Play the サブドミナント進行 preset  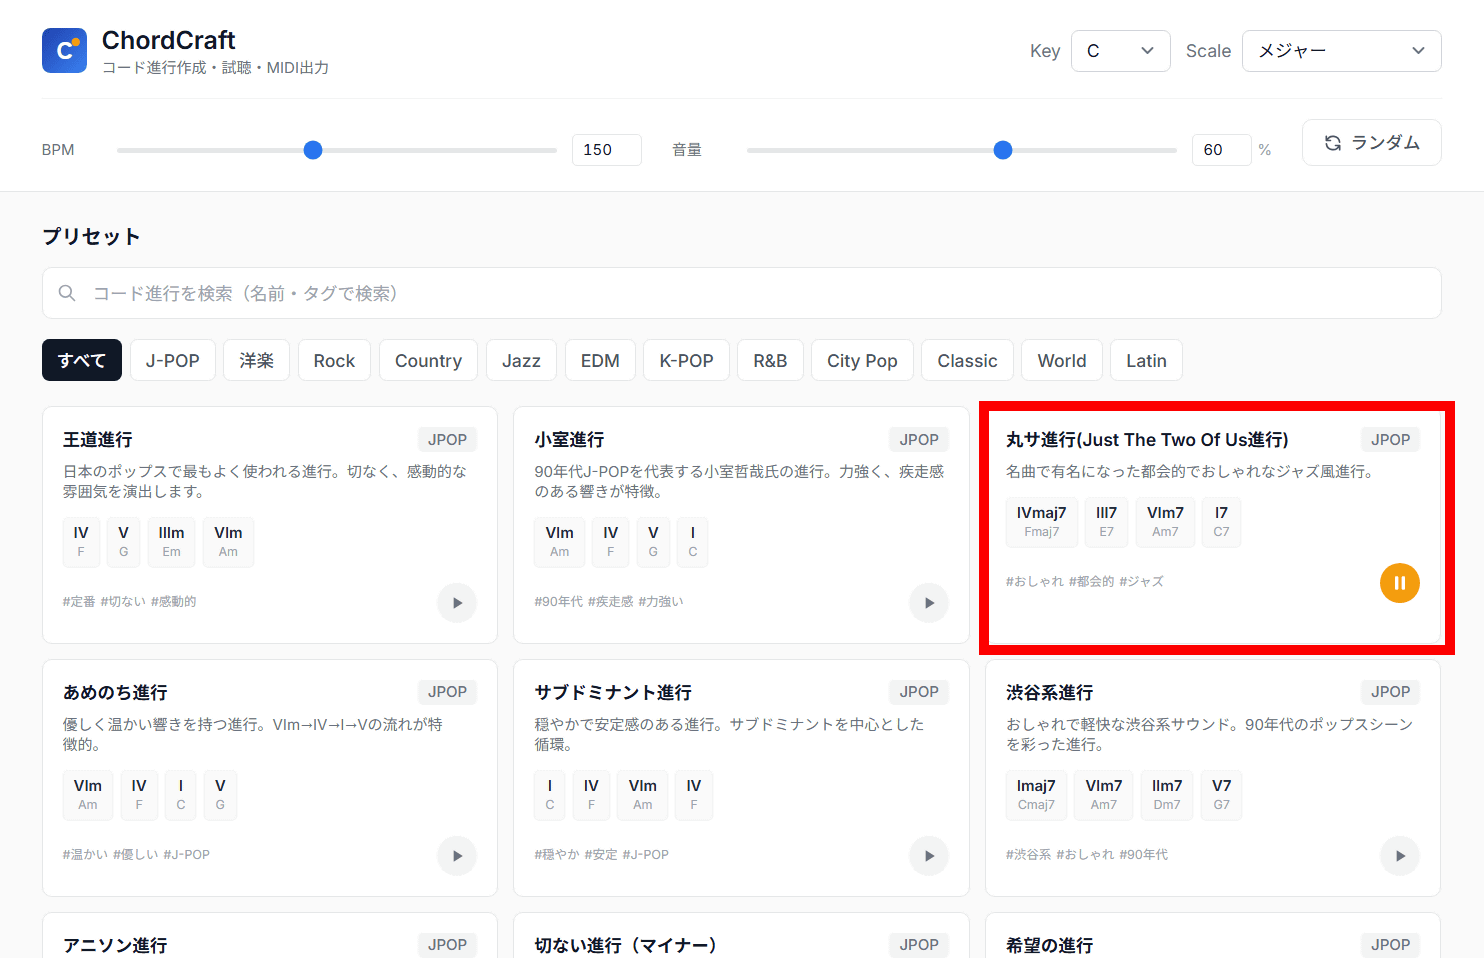point(928,856)
